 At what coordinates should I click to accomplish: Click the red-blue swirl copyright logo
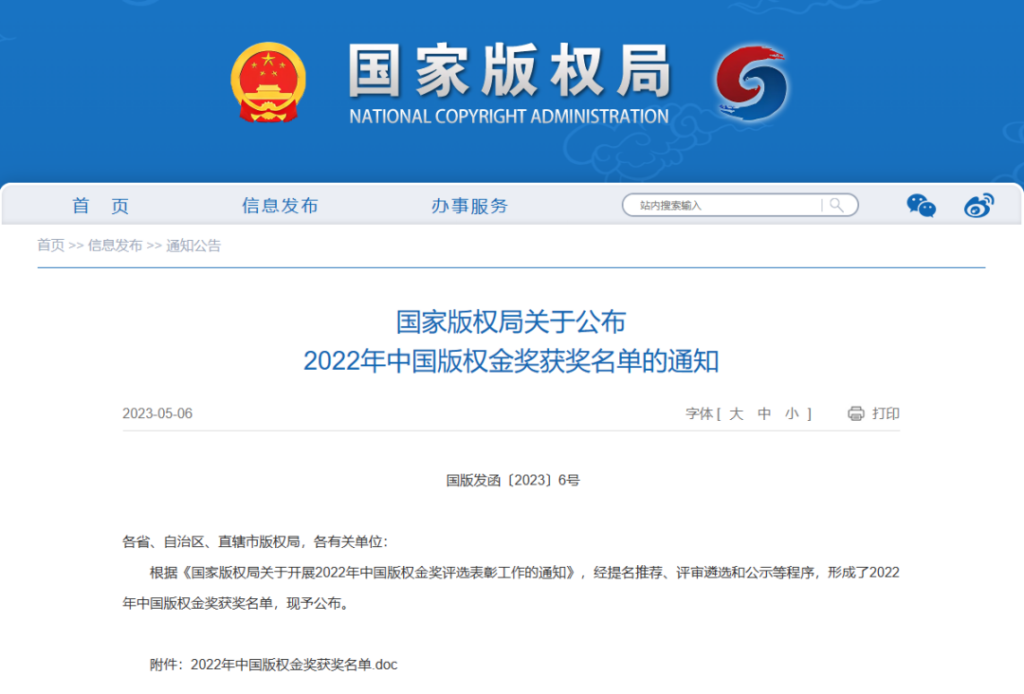(x=752, y=82)
